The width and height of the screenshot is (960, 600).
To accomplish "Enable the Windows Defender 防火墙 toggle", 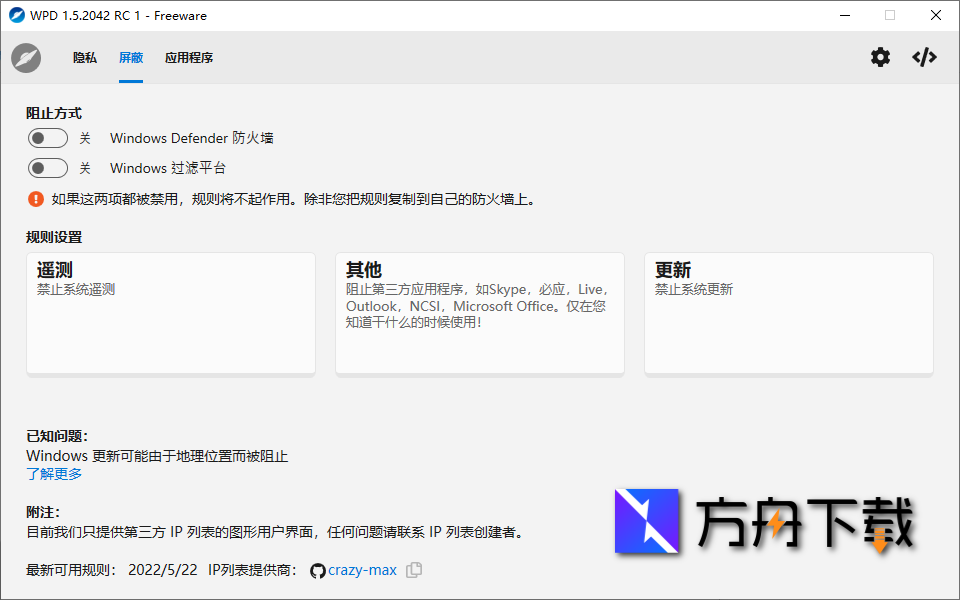I will tap(47, 138).
